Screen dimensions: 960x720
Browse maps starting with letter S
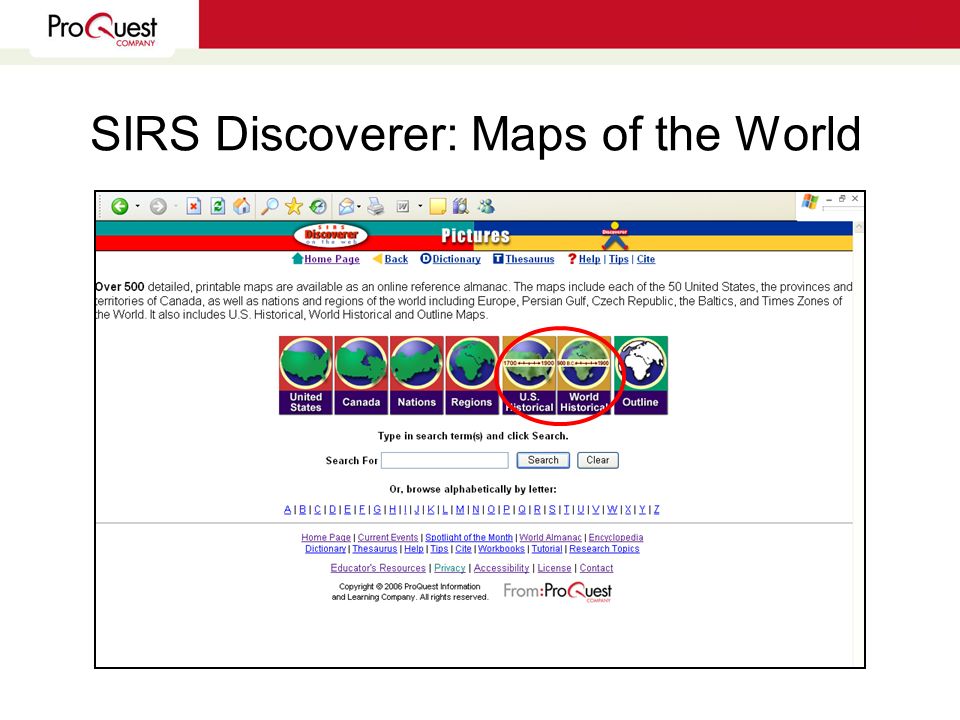pos(552,509)
